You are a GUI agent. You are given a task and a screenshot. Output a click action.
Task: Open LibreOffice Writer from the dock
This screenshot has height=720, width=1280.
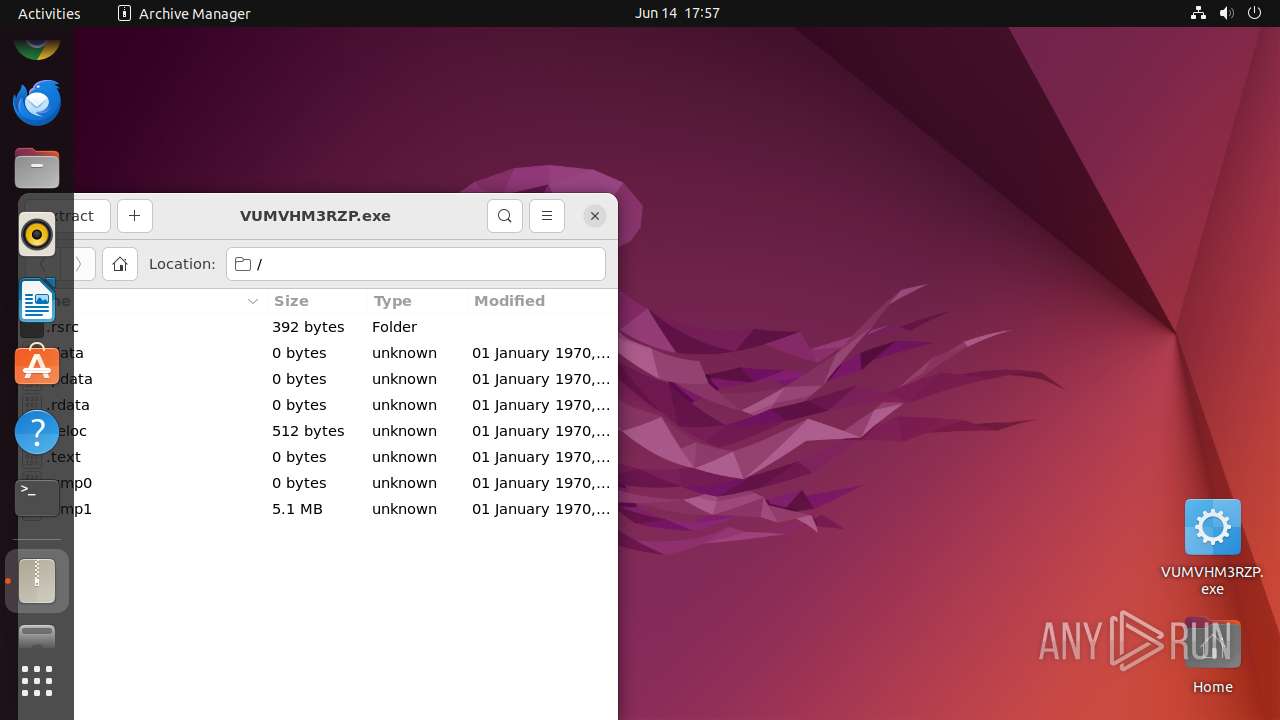pyautogui.click(x=37, y=300)
